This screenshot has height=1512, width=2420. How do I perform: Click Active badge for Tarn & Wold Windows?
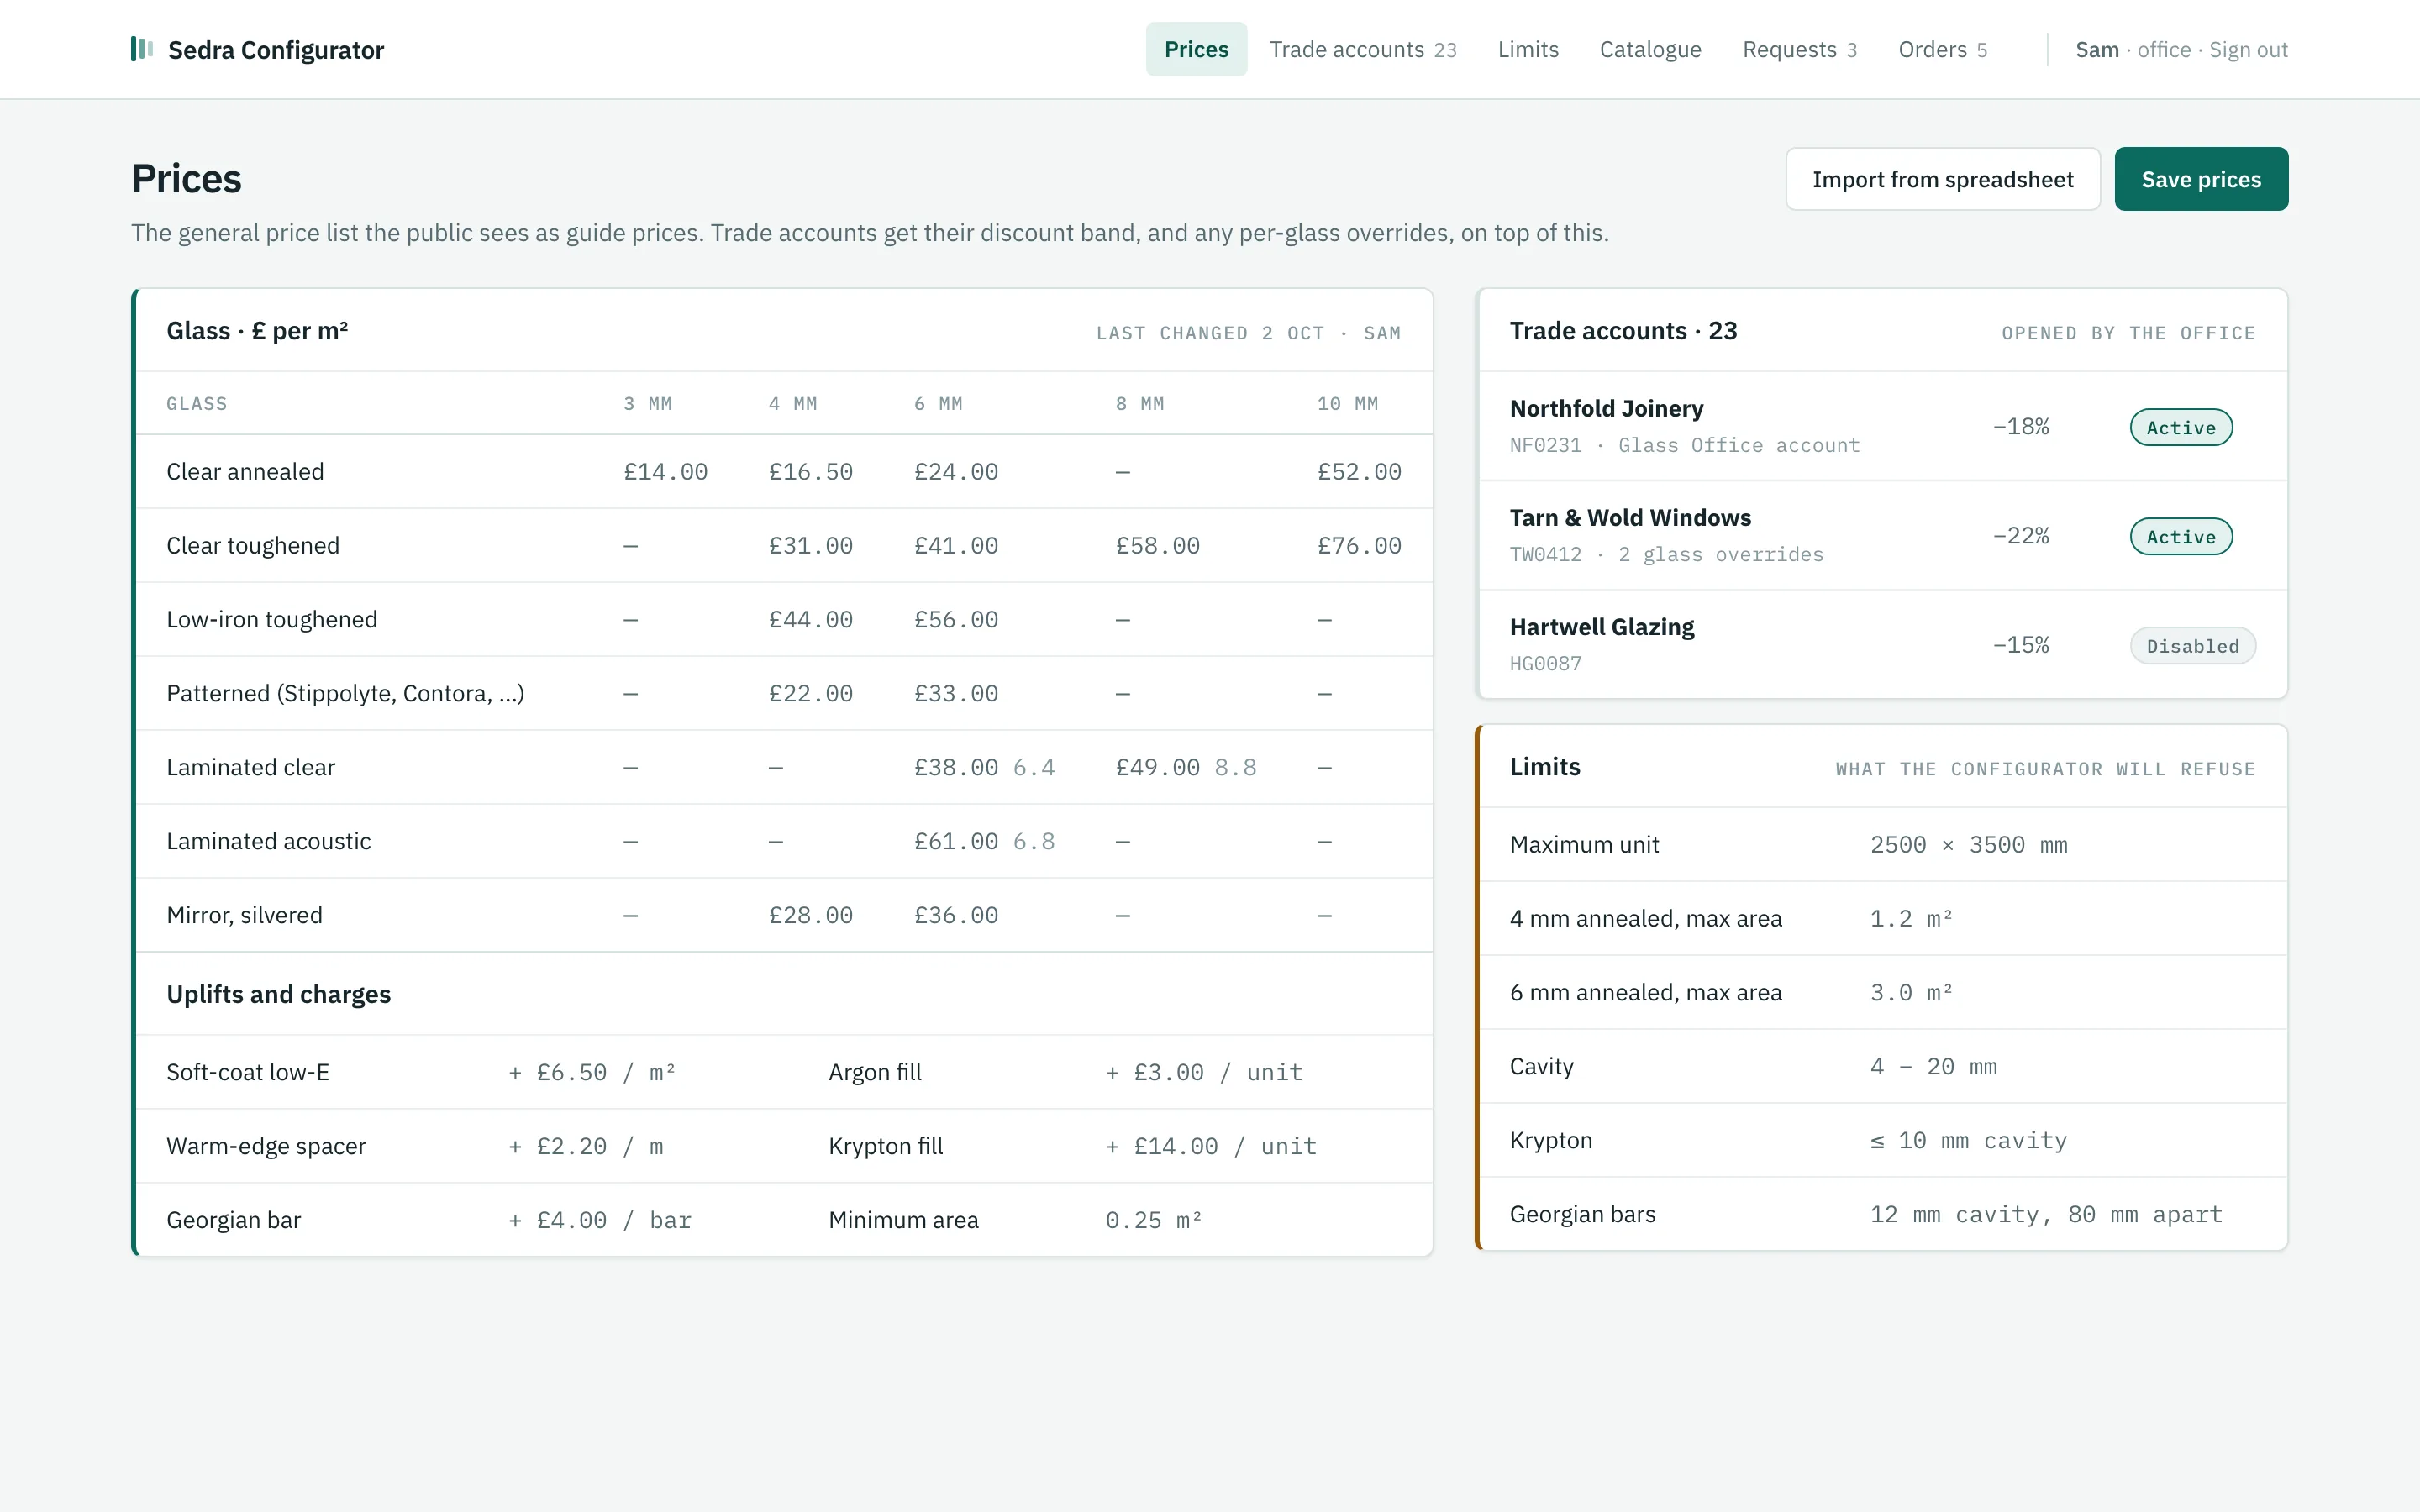tap(2181, 537)
